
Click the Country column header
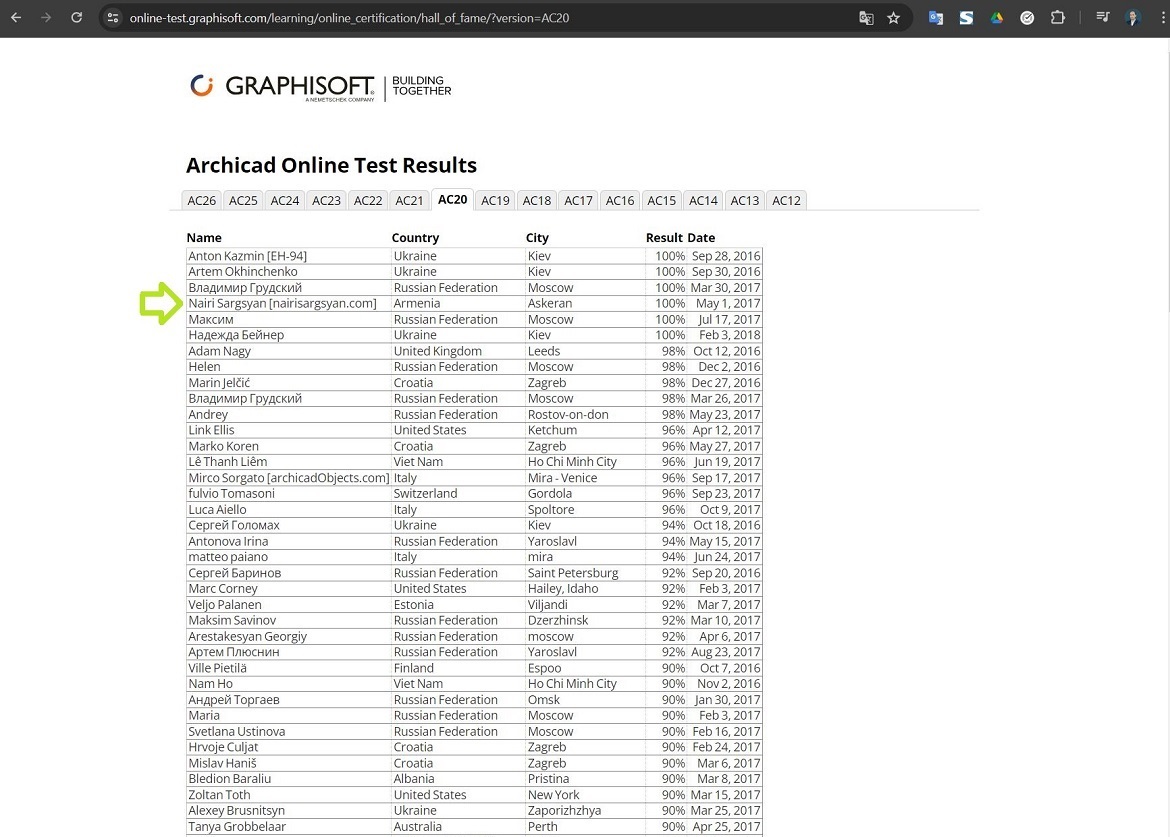(416, 238)
